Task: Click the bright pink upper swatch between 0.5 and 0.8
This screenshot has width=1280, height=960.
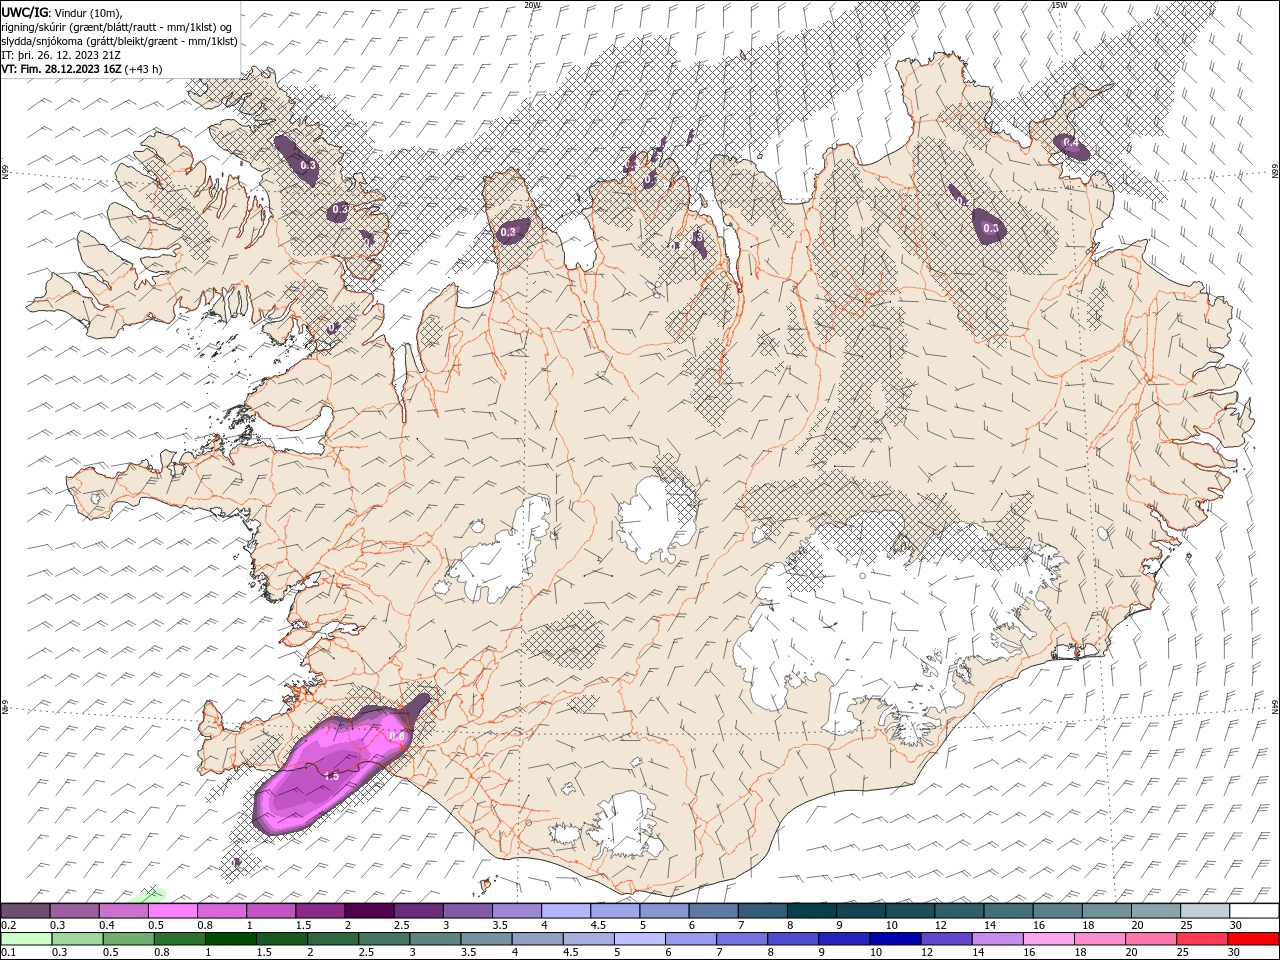Action: pyautogui.click(x=173, y=911)
